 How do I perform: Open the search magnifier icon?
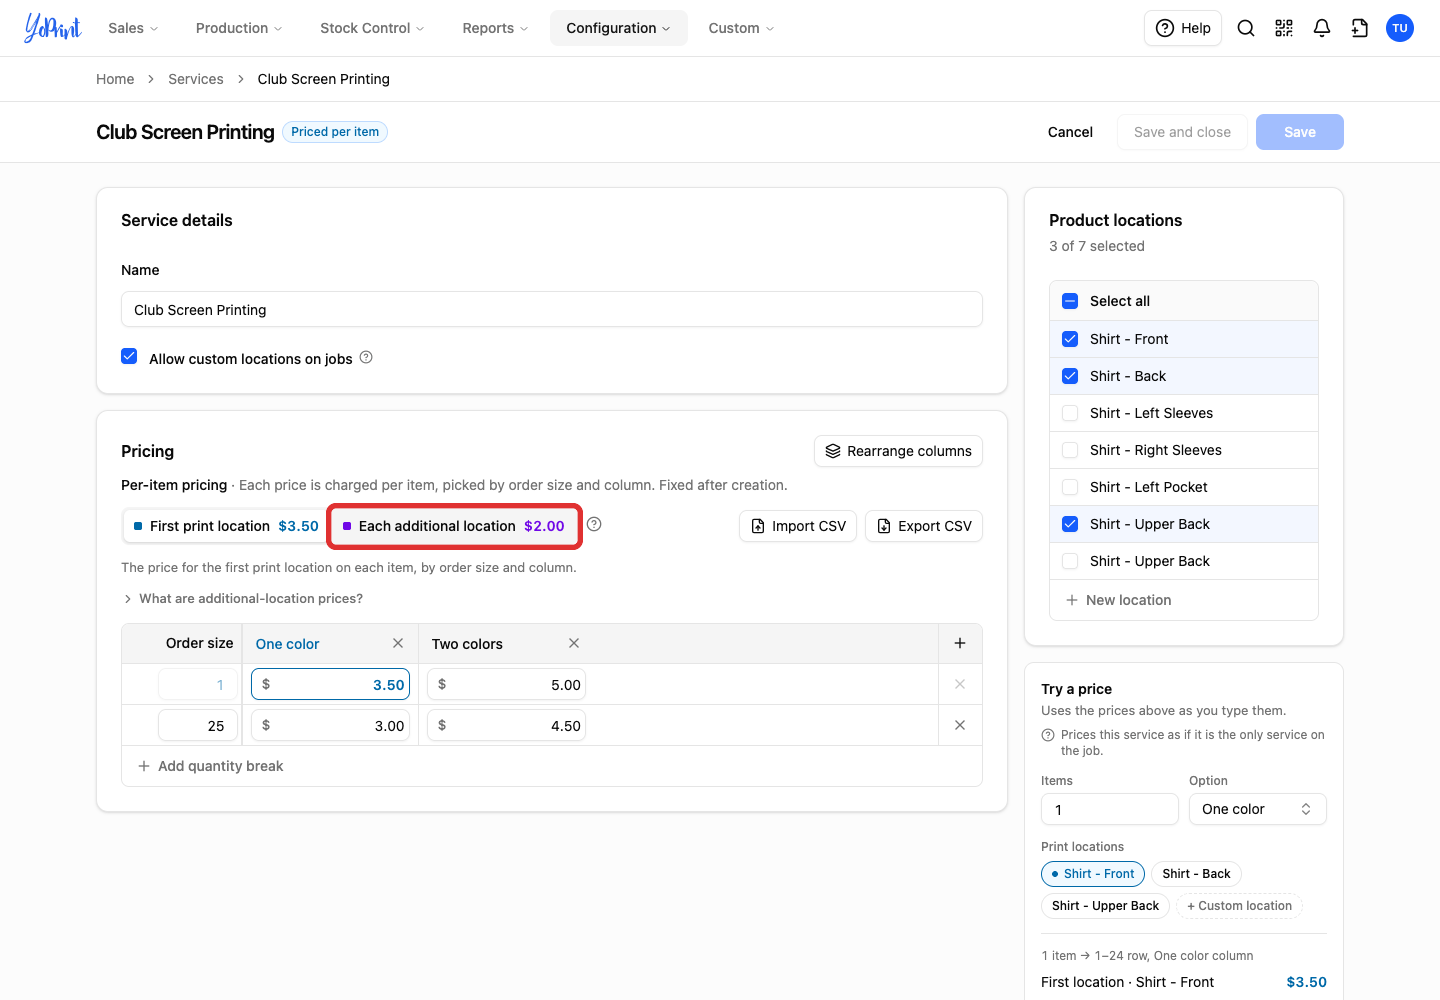tap(1246, 28)
